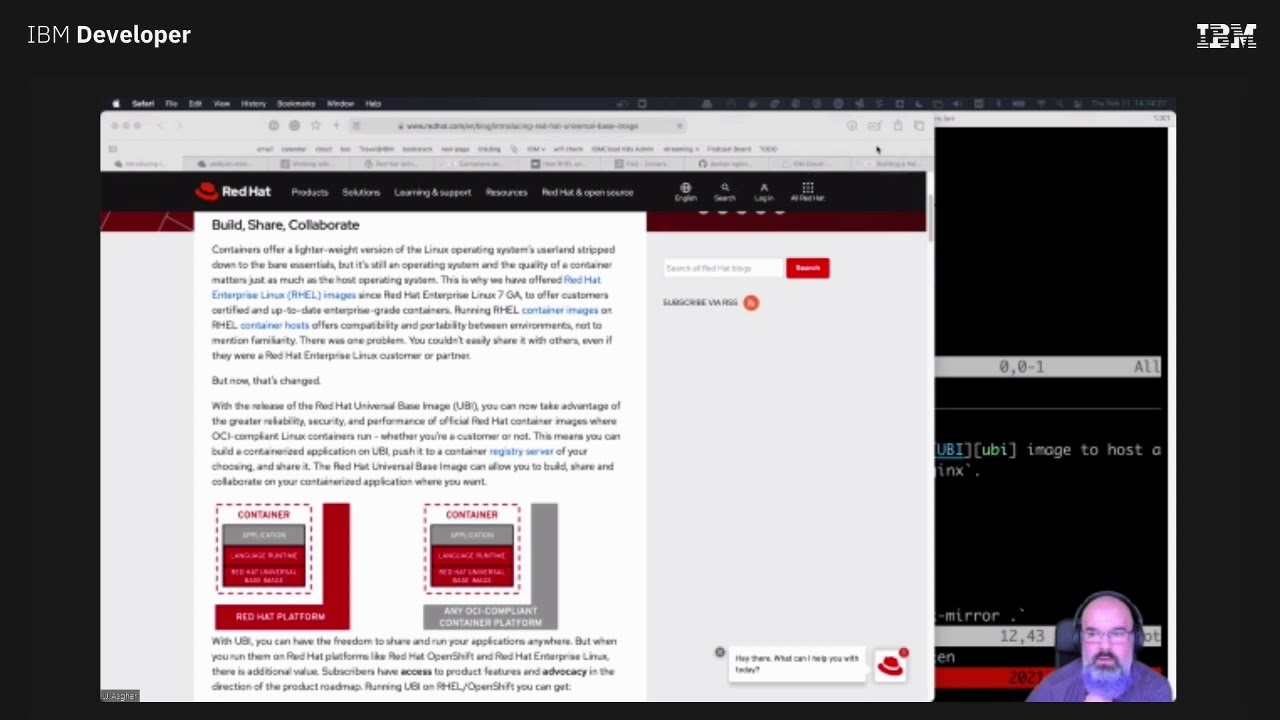Follow the 'registry server' link
The width and height of the screenshot is (1280, 720).
(x=521, y=451)
